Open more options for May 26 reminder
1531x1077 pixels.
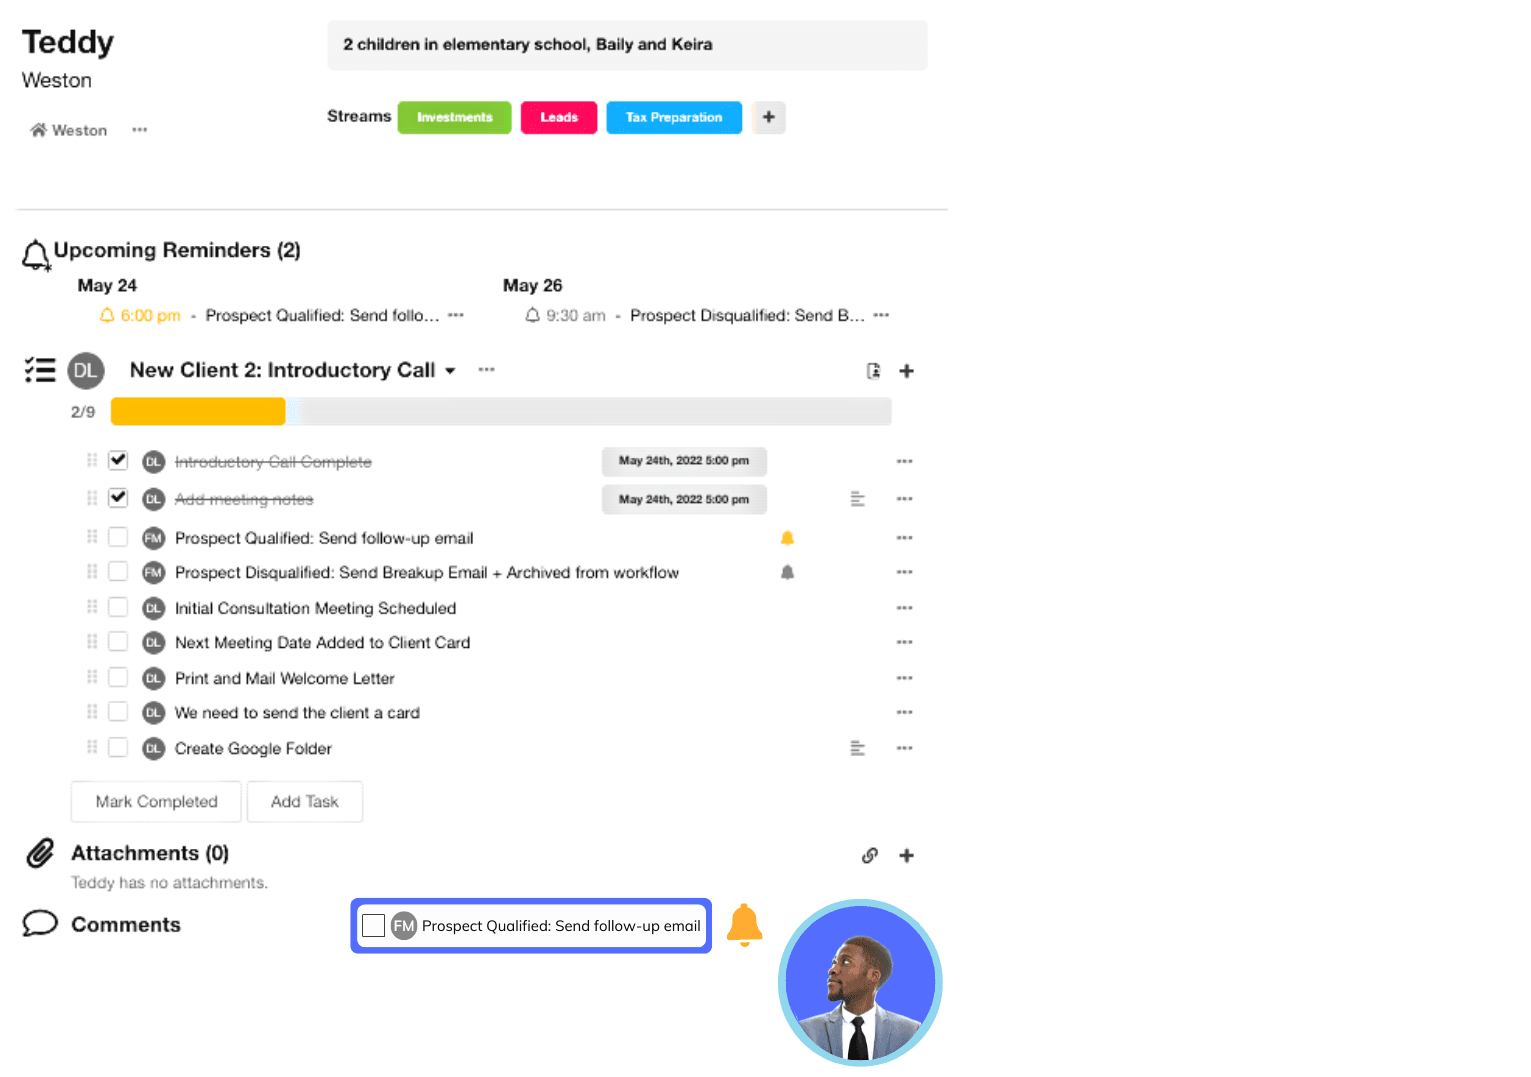[x=880, y=315]
